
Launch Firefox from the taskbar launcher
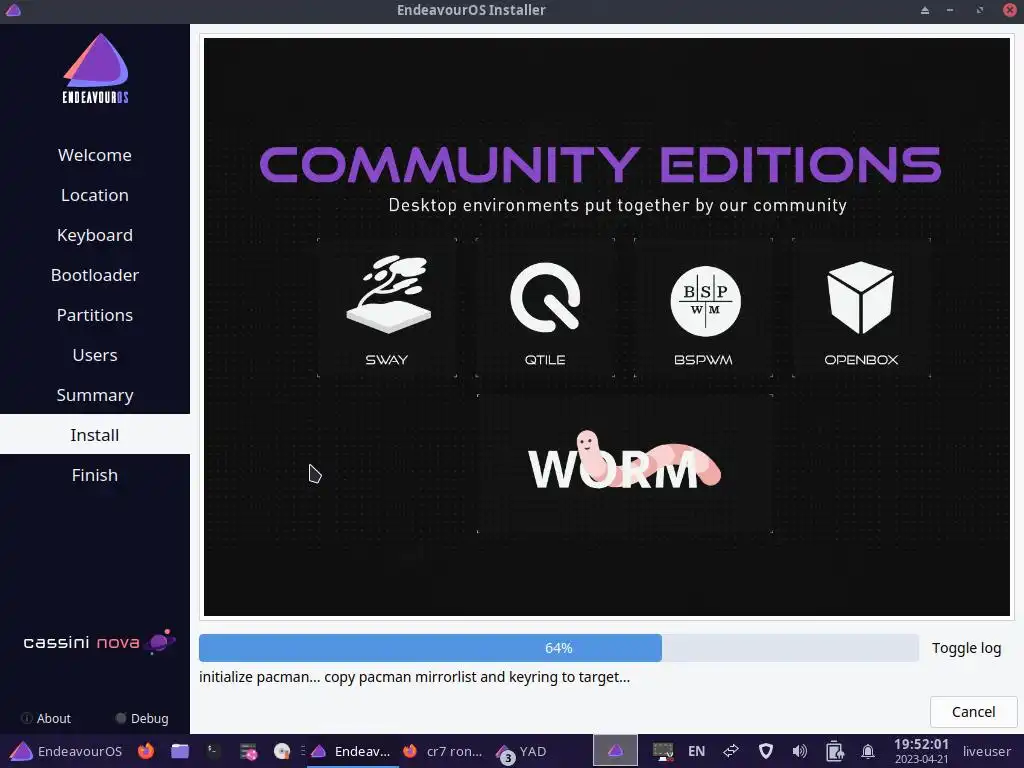coord(146,751)
